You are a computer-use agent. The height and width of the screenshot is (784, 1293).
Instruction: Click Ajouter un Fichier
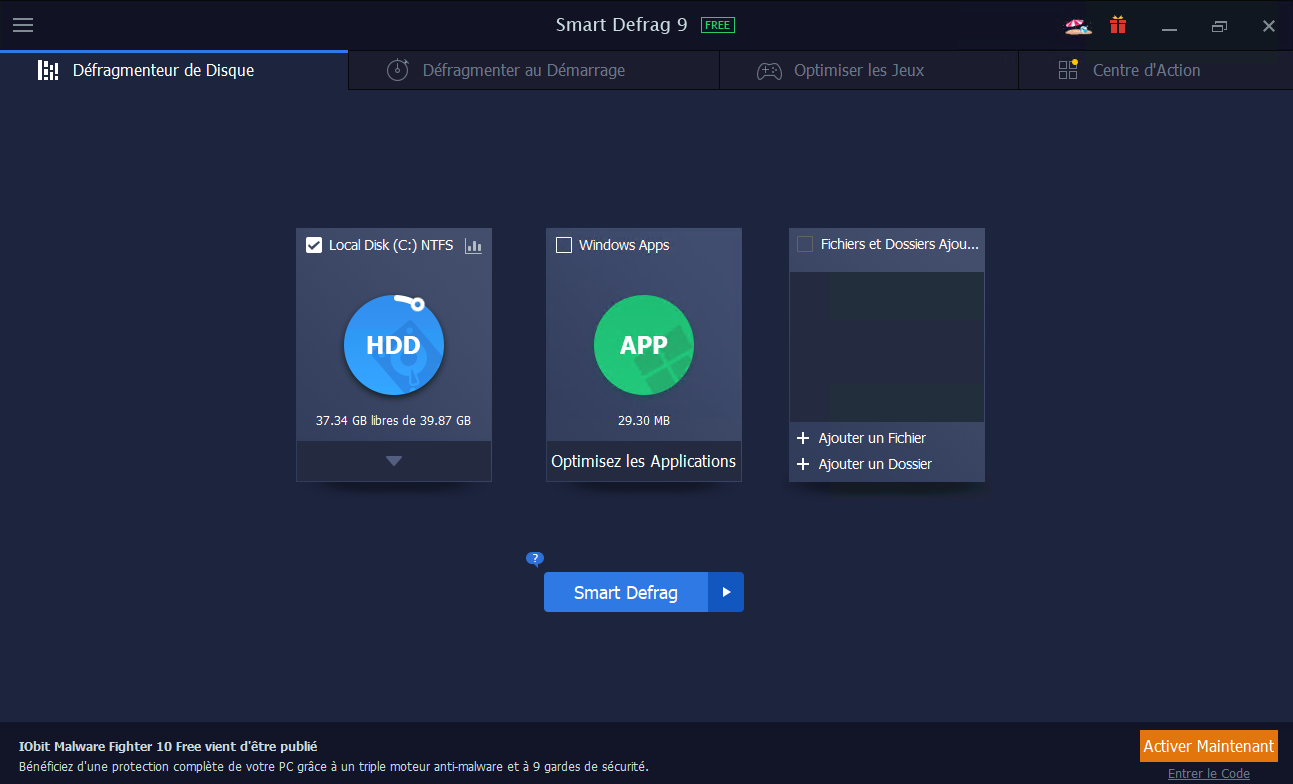click(872, 438)
